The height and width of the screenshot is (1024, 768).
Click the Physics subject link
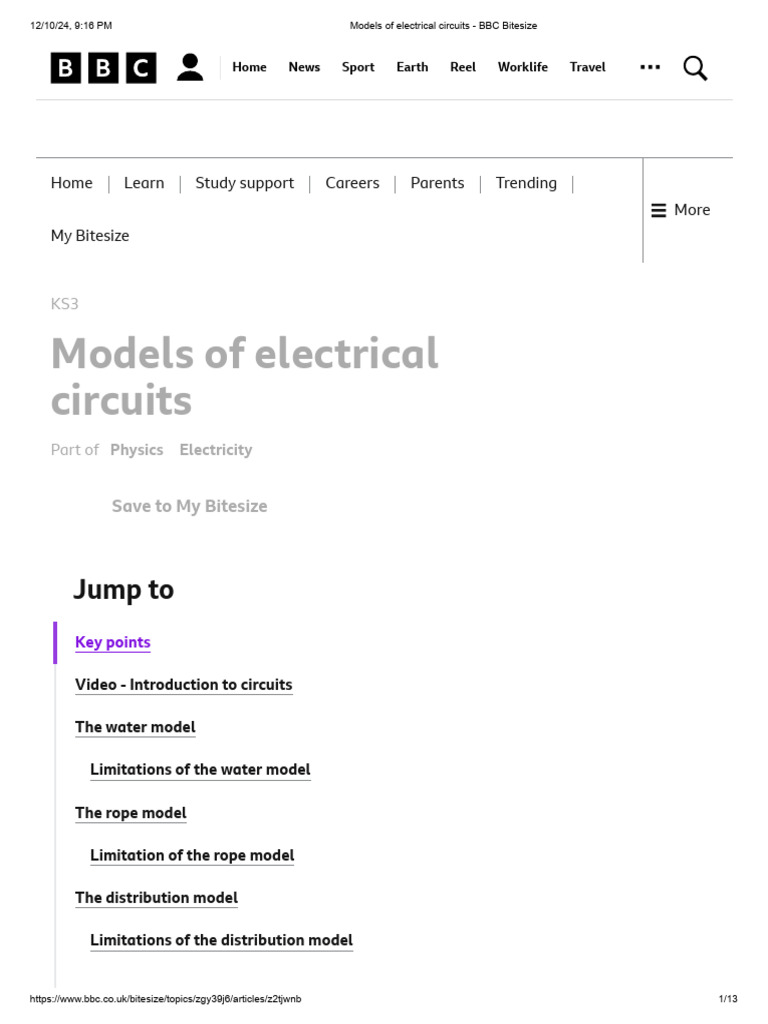(137, 450)
